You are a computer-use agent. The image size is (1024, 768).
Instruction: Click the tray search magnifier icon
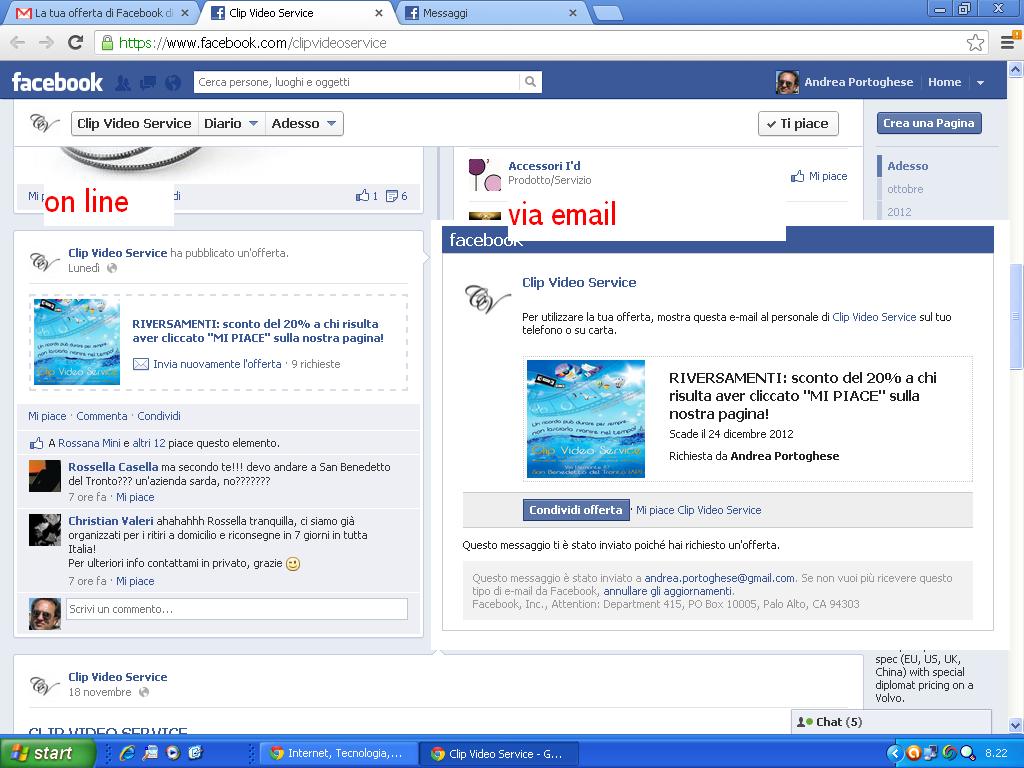pyautogui.click(x=967, y=753)
